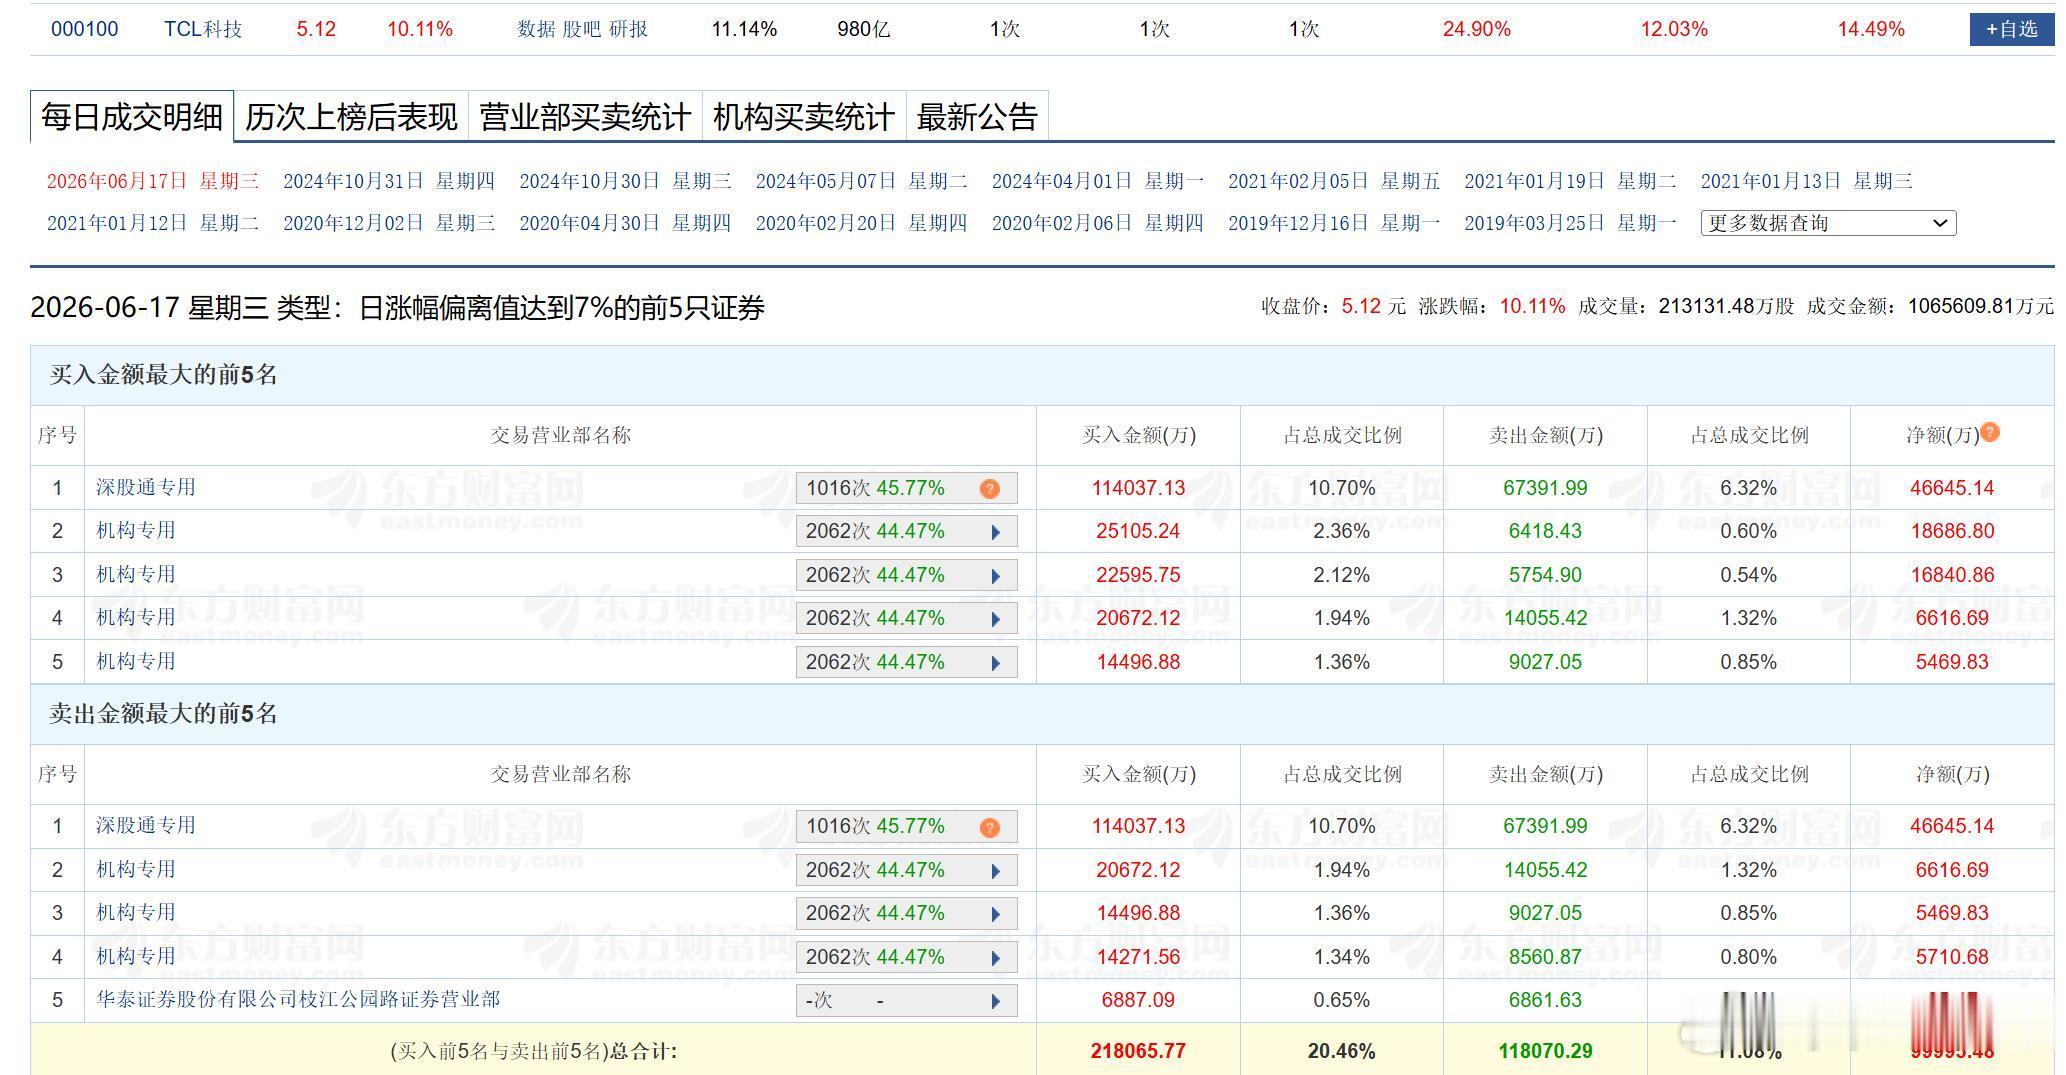Expand 机构专用 row 3 arrow in sell-top-5 table

point(996,914)
